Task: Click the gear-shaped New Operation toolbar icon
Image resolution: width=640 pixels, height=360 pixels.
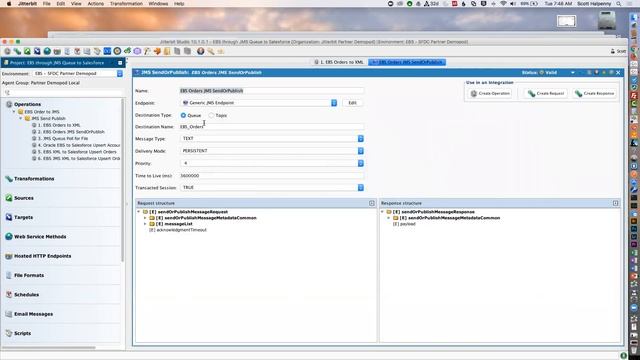Action: coord(7,51)
